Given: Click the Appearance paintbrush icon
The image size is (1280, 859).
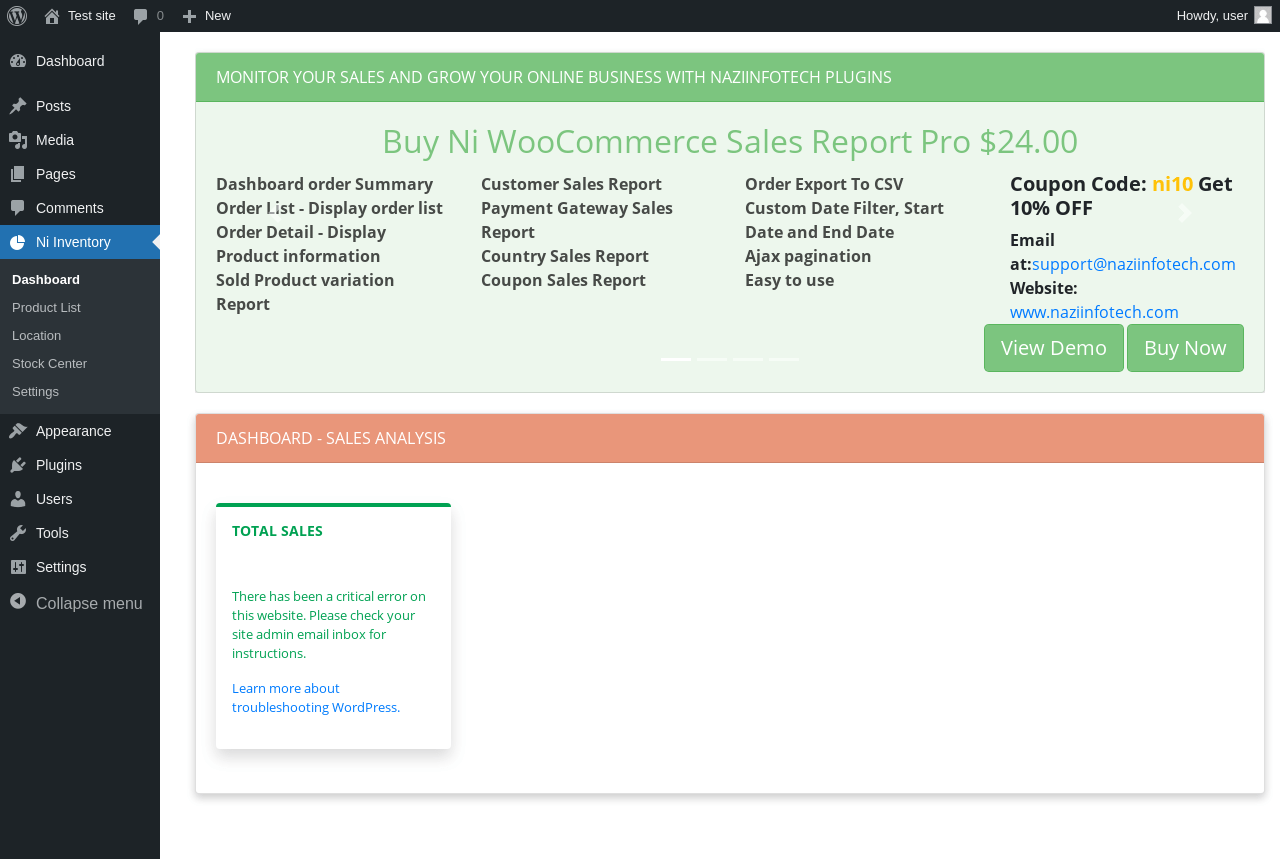Looking at the screenshot, I should tap(18, 431).
